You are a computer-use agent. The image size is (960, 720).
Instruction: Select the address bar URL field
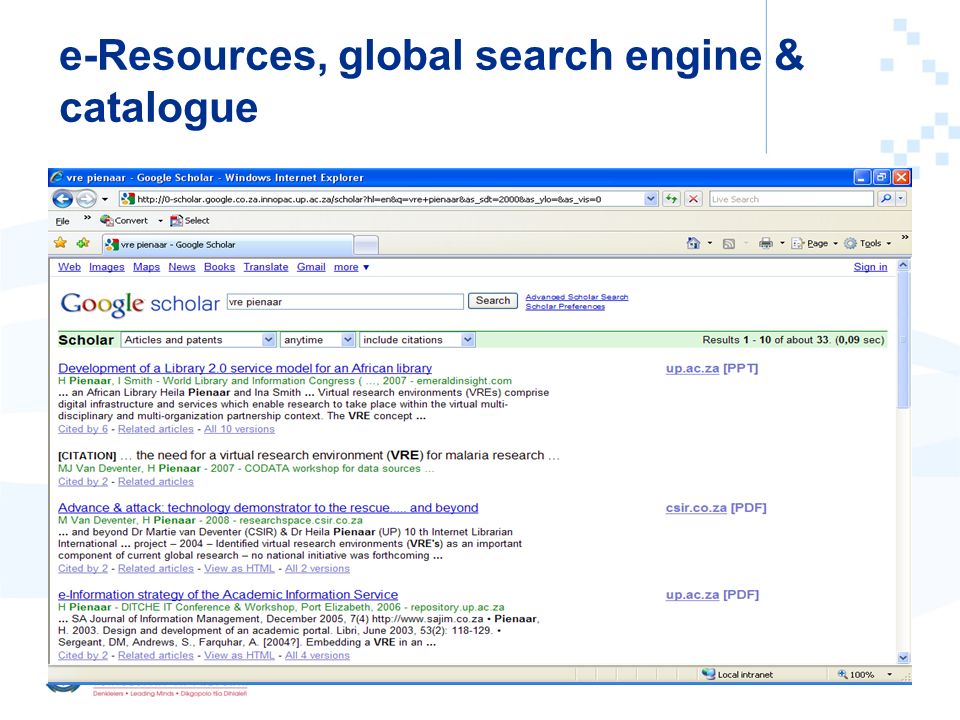pyautogui.click(x=382, y=199)
